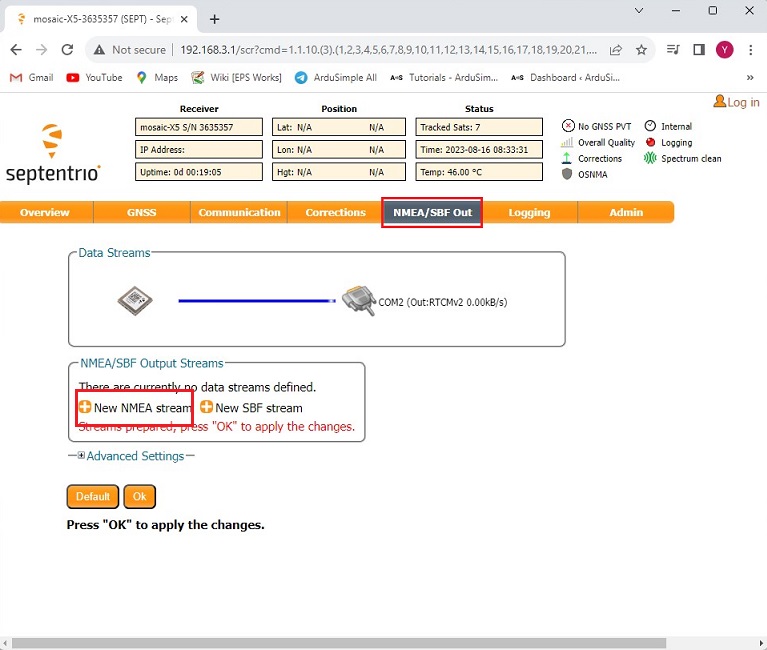Show more bookmarks via the overflow chevron
The height and width of the screenshot is (650, 767).
[750, 77]
